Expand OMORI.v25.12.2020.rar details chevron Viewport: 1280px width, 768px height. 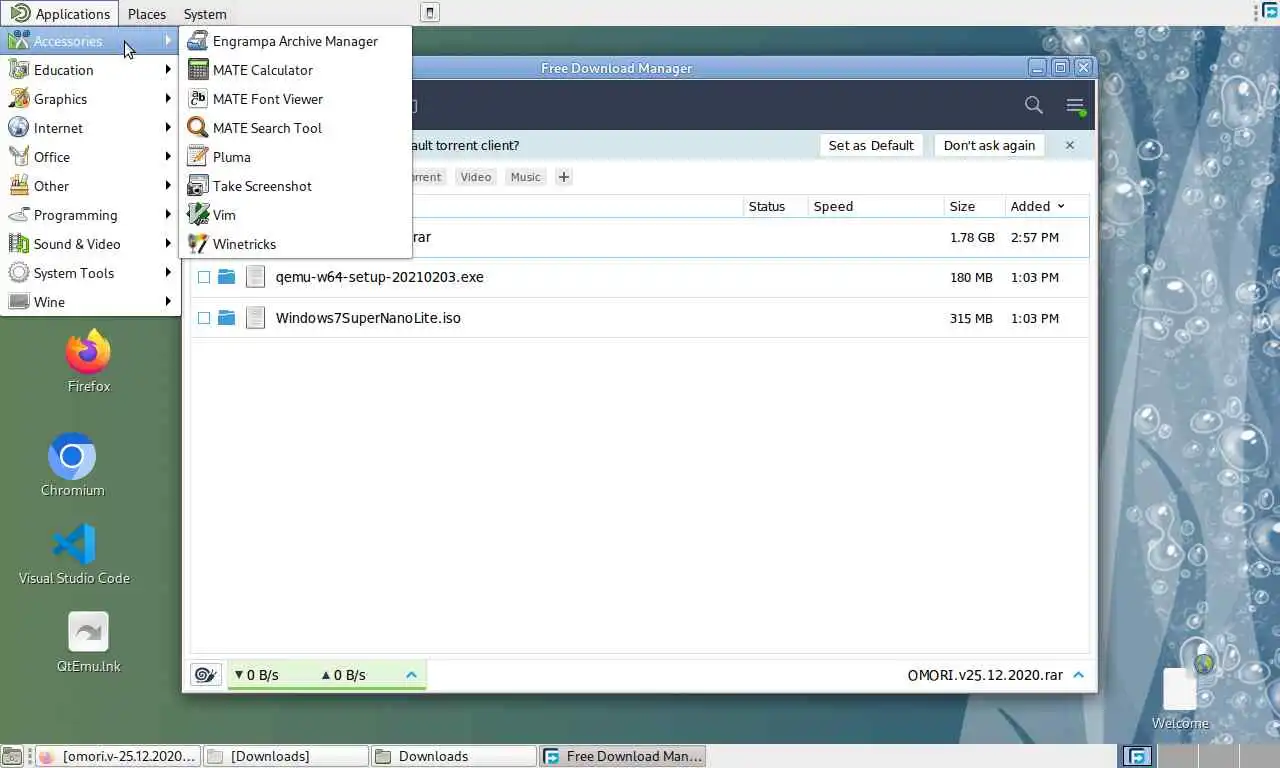(1079, 675)
